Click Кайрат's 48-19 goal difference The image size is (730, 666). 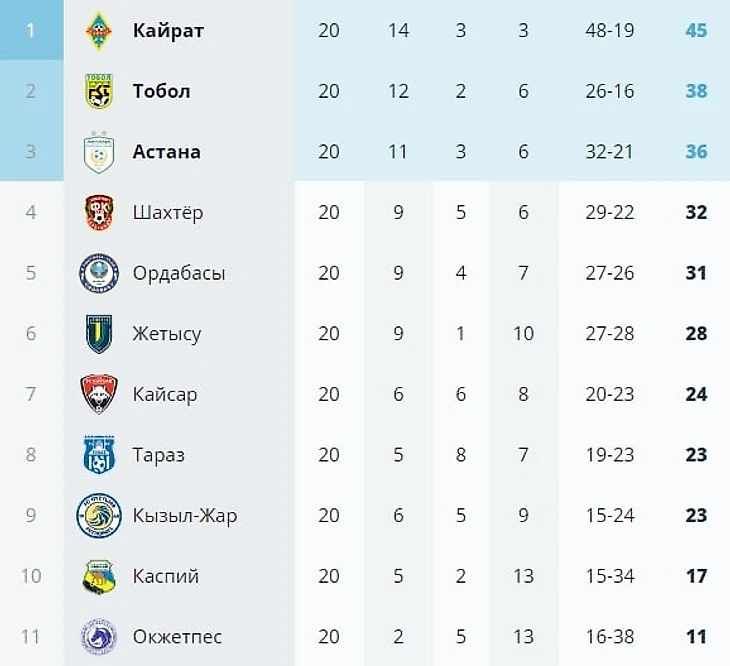610,31
